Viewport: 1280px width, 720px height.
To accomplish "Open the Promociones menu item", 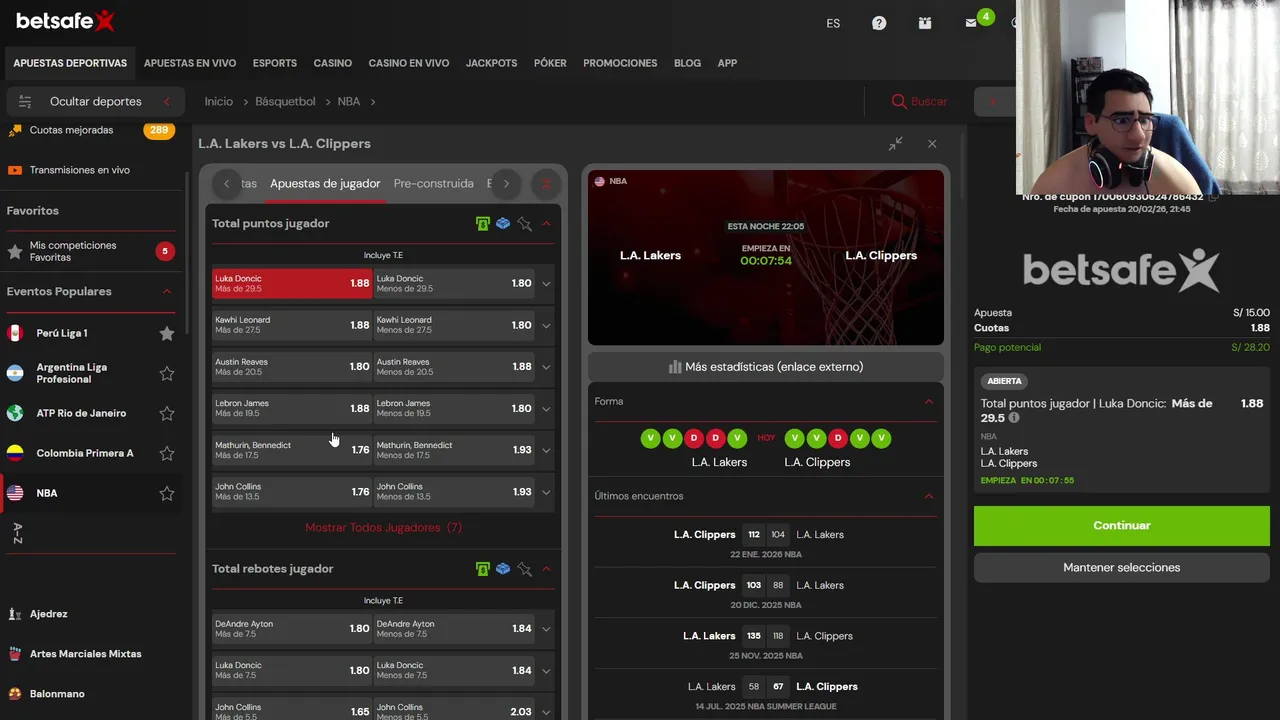I will point(620,63).
